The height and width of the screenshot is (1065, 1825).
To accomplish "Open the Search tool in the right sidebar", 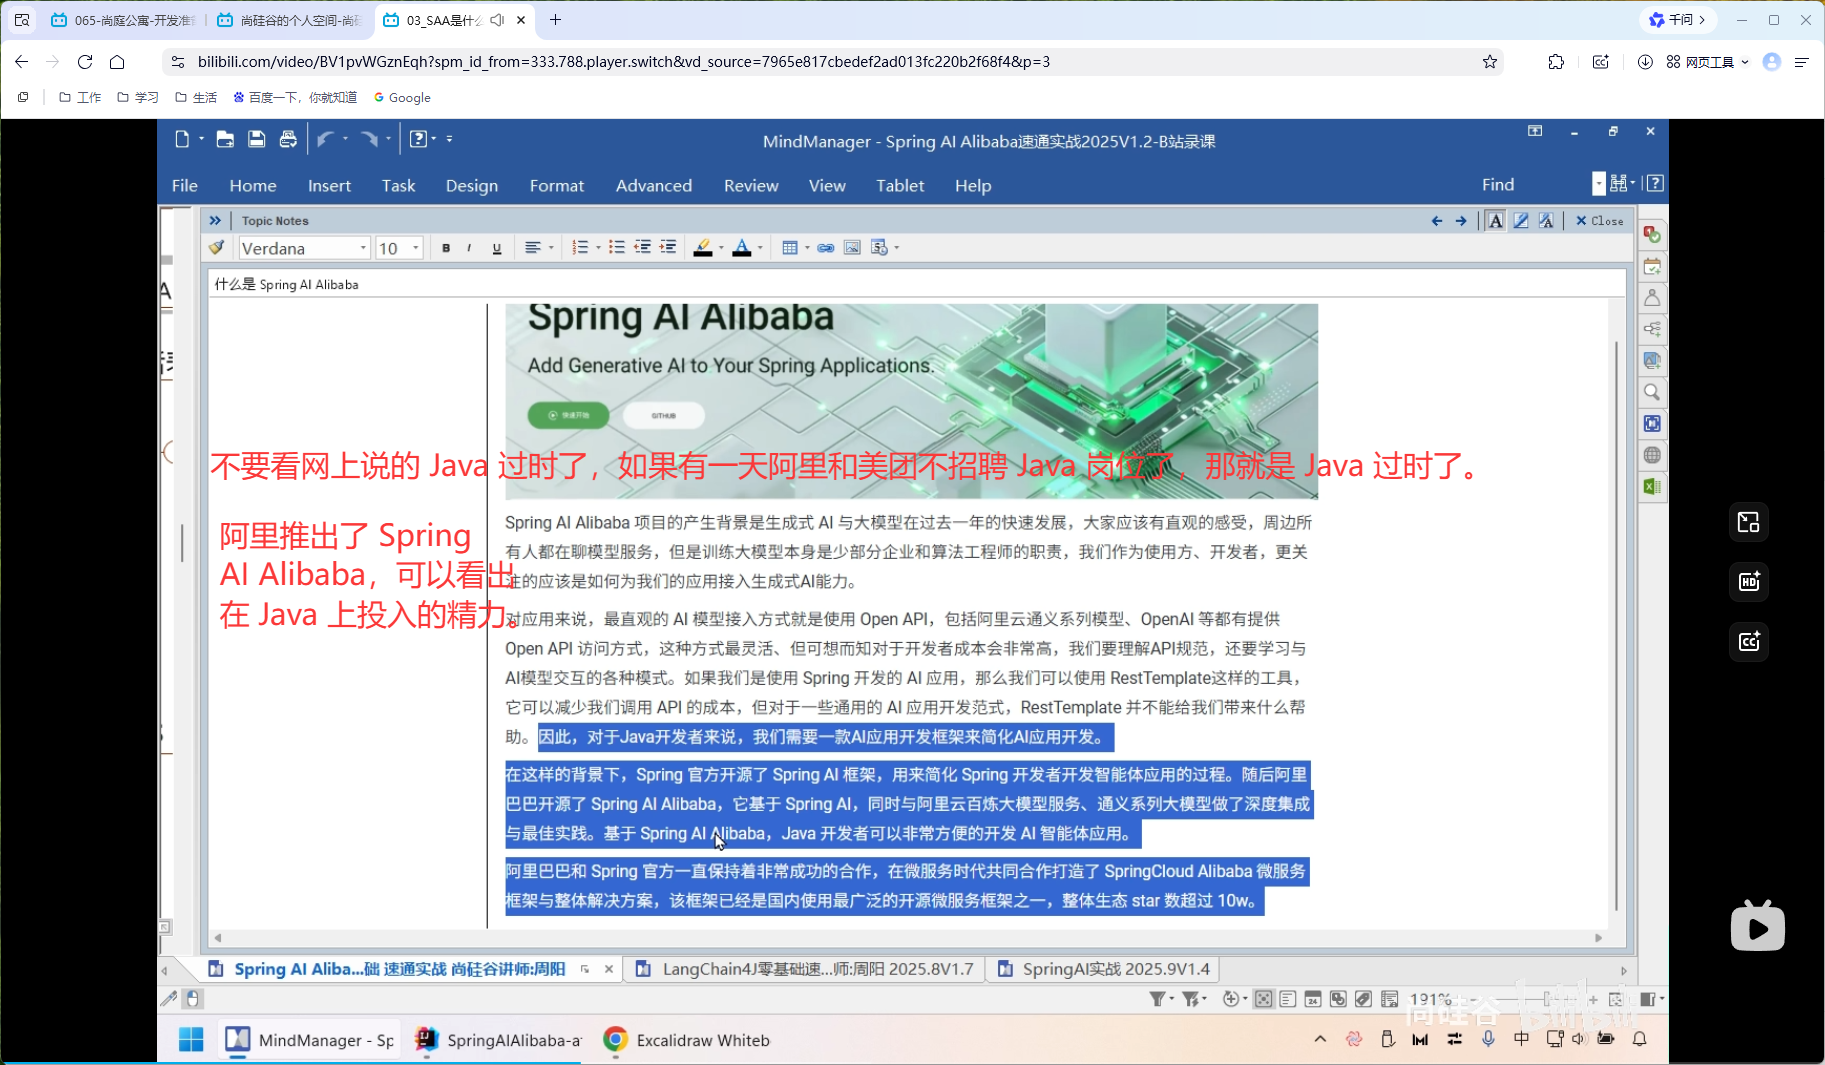I will click(1652, 392).
